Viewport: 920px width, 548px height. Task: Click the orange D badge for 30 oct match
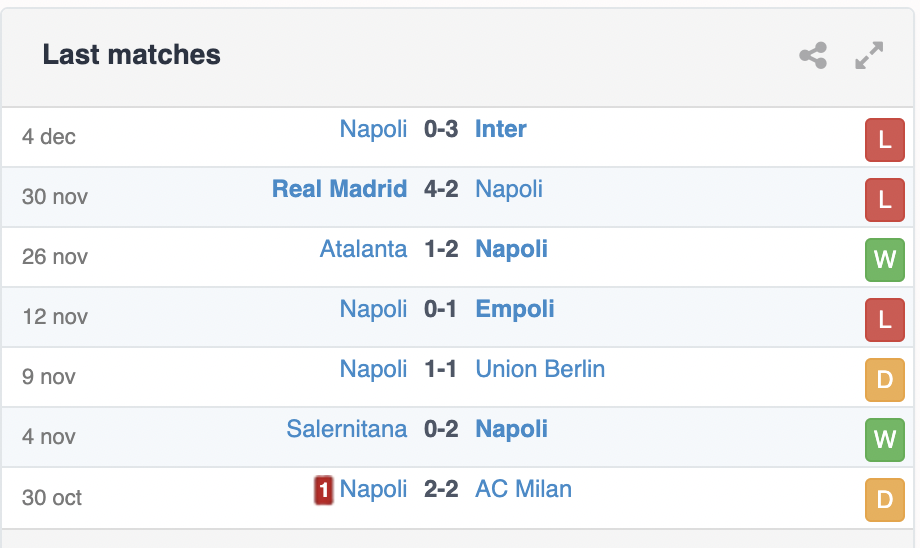pos(885,500)
